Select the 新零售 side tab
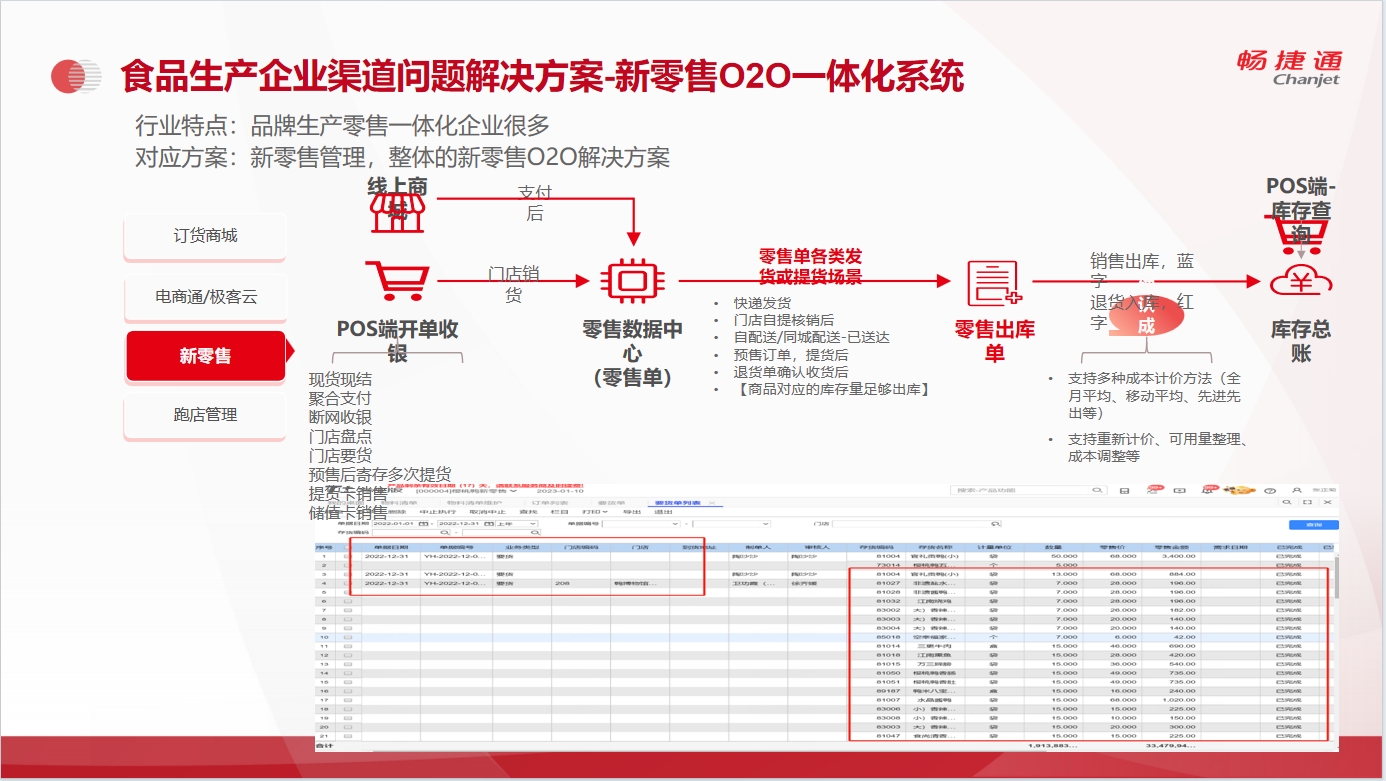1386x781 pixels. click(205, 356)
